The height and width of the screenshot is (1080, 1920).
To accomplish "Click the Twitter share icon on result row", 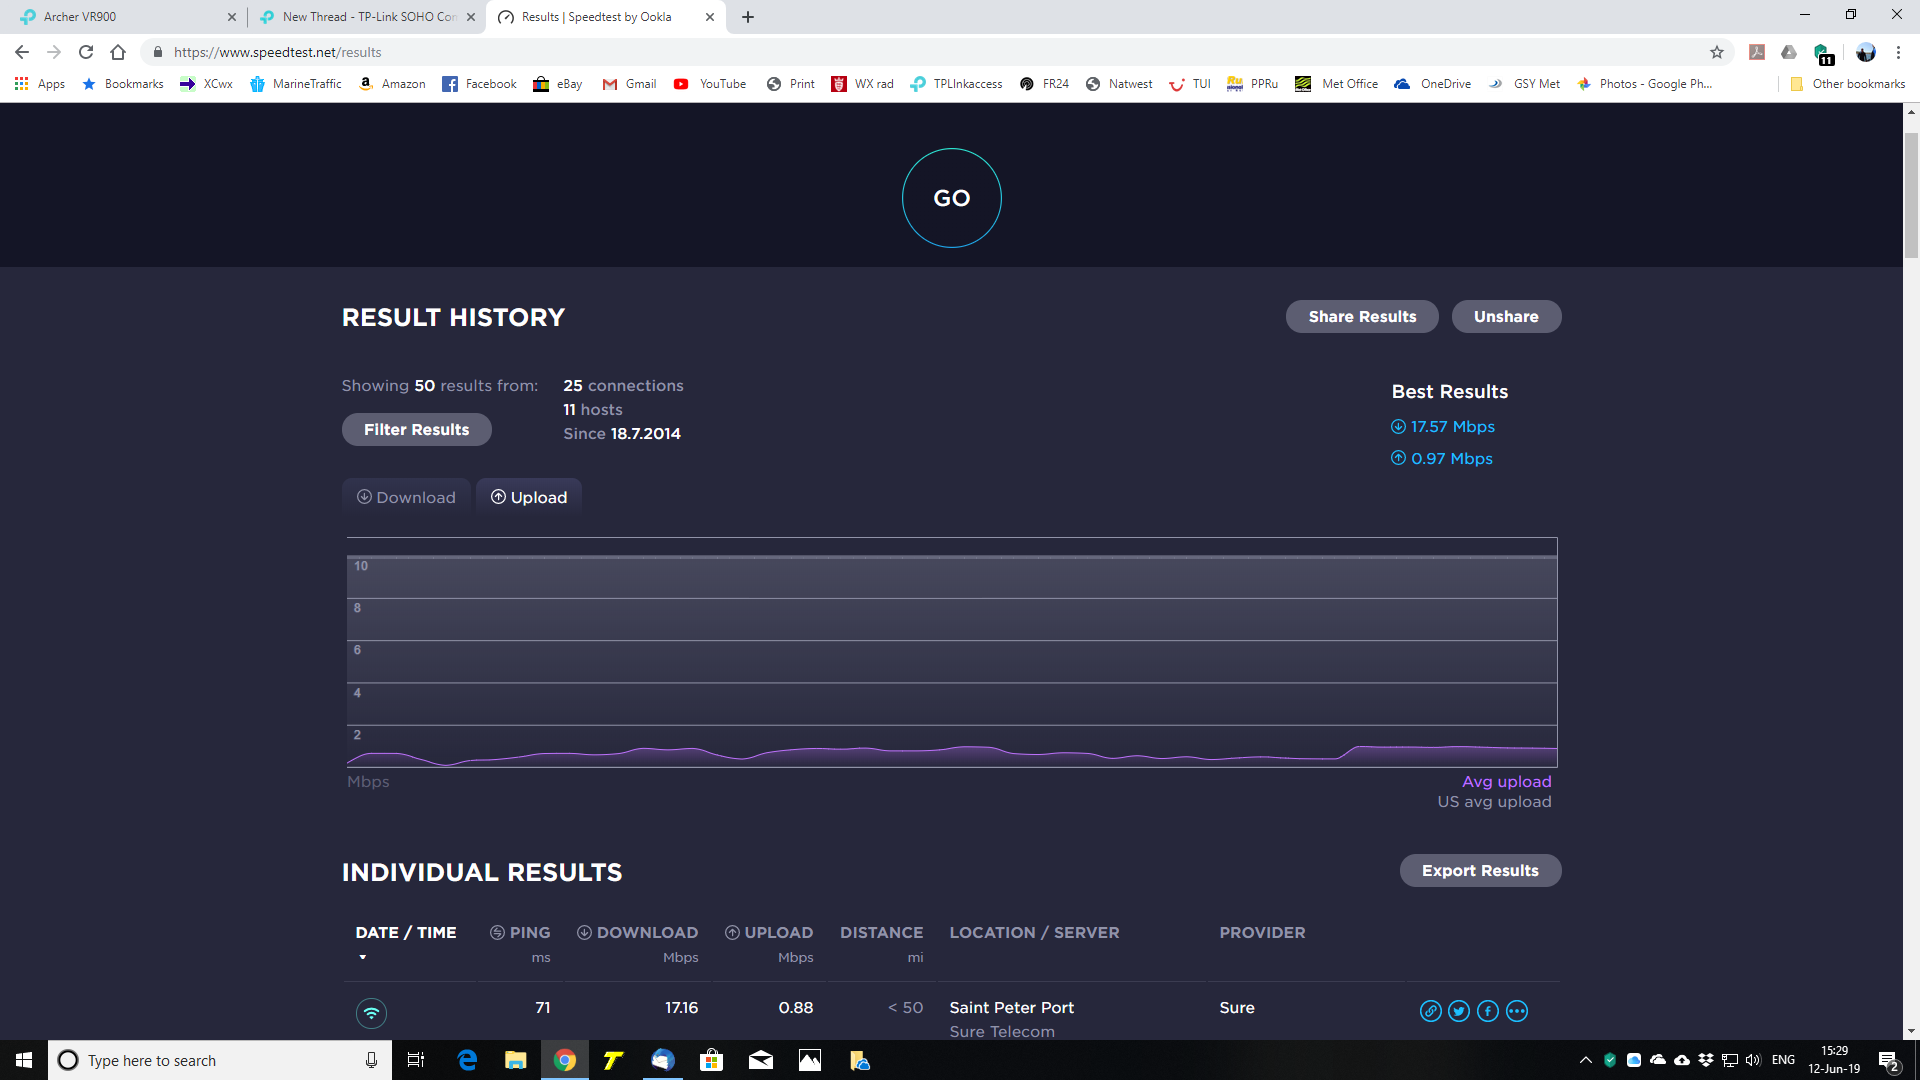I will [1459, 1011].
